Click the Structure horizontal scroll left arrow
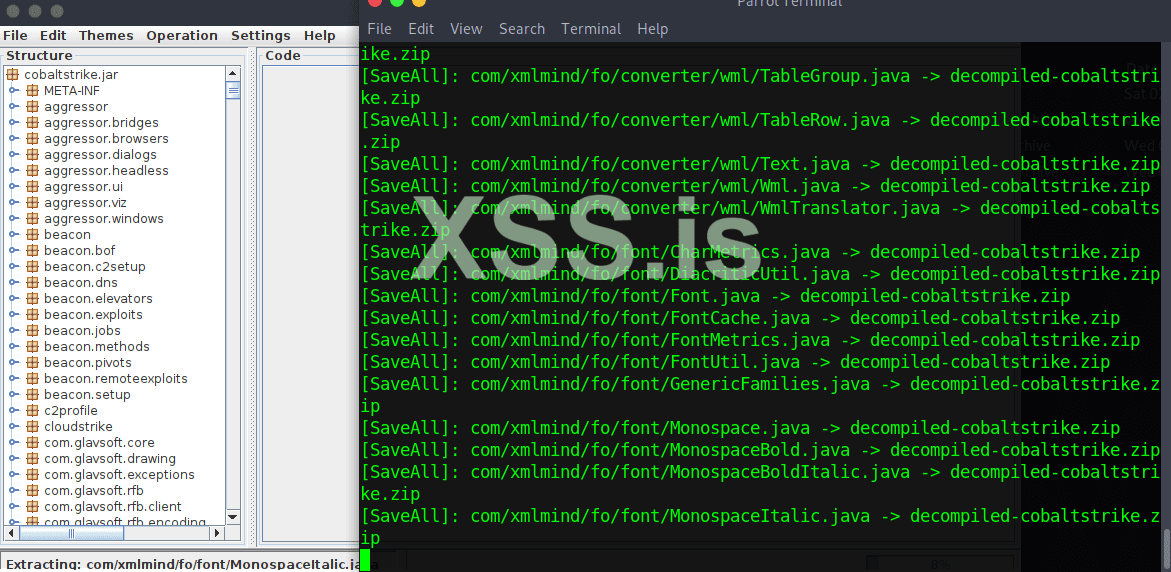The width and height of the screenshot is (1171, 572). click(10, 533)
